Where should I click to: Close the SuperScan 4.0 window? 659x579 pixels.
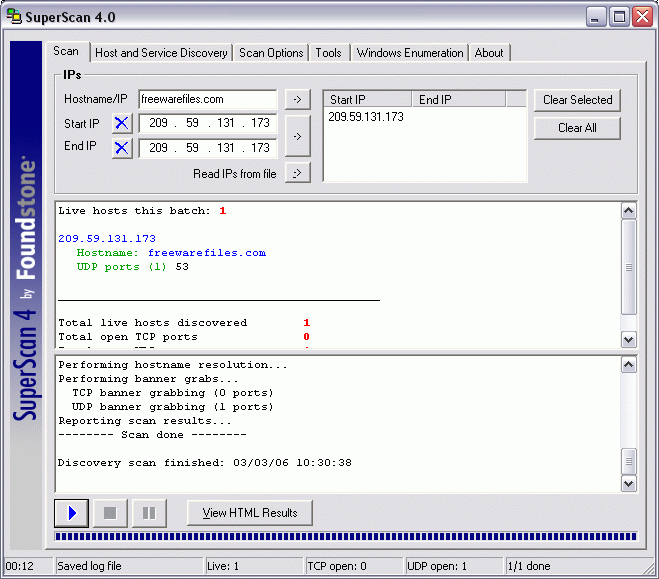643,17
